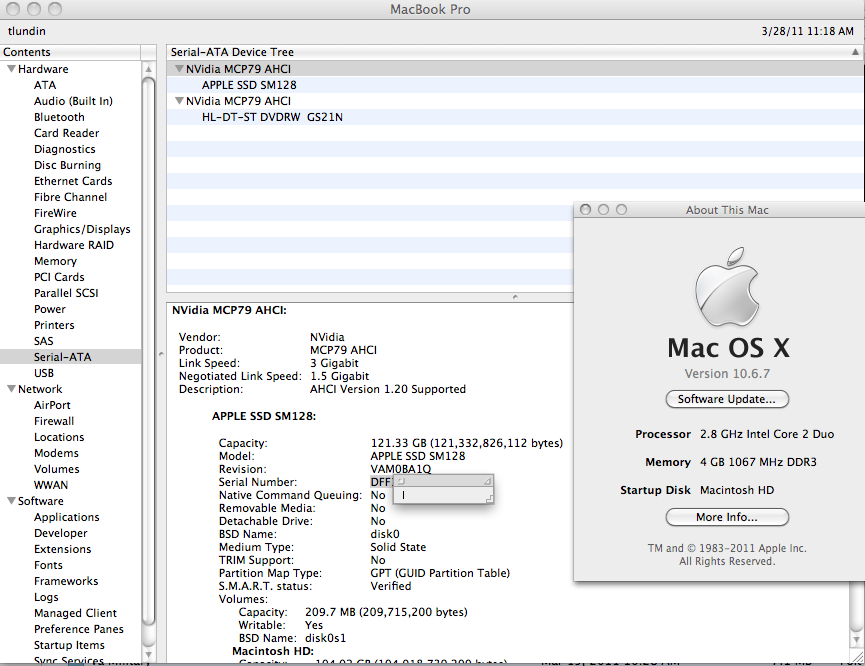
Task: Click sidebar vertical split divider handle
Action: coord(161,354)
